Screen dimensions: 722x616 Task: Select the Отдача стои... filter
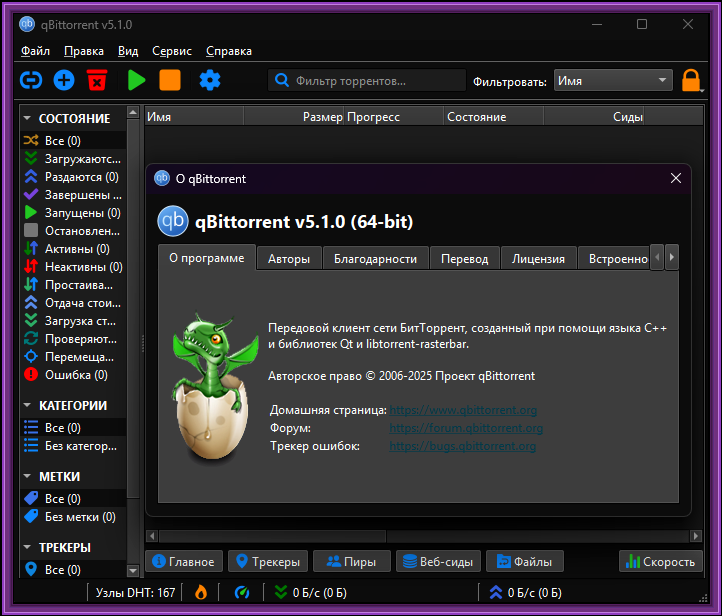[x=73, y=303]
